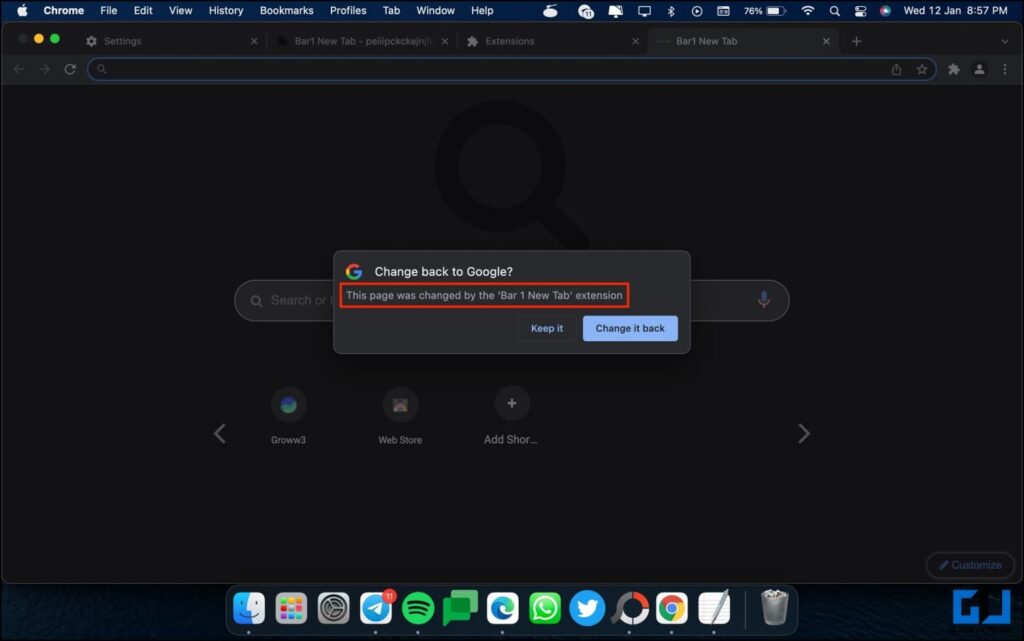Switch to Bar1 New Tab - peiiipckckejnjfc tab

363,41
